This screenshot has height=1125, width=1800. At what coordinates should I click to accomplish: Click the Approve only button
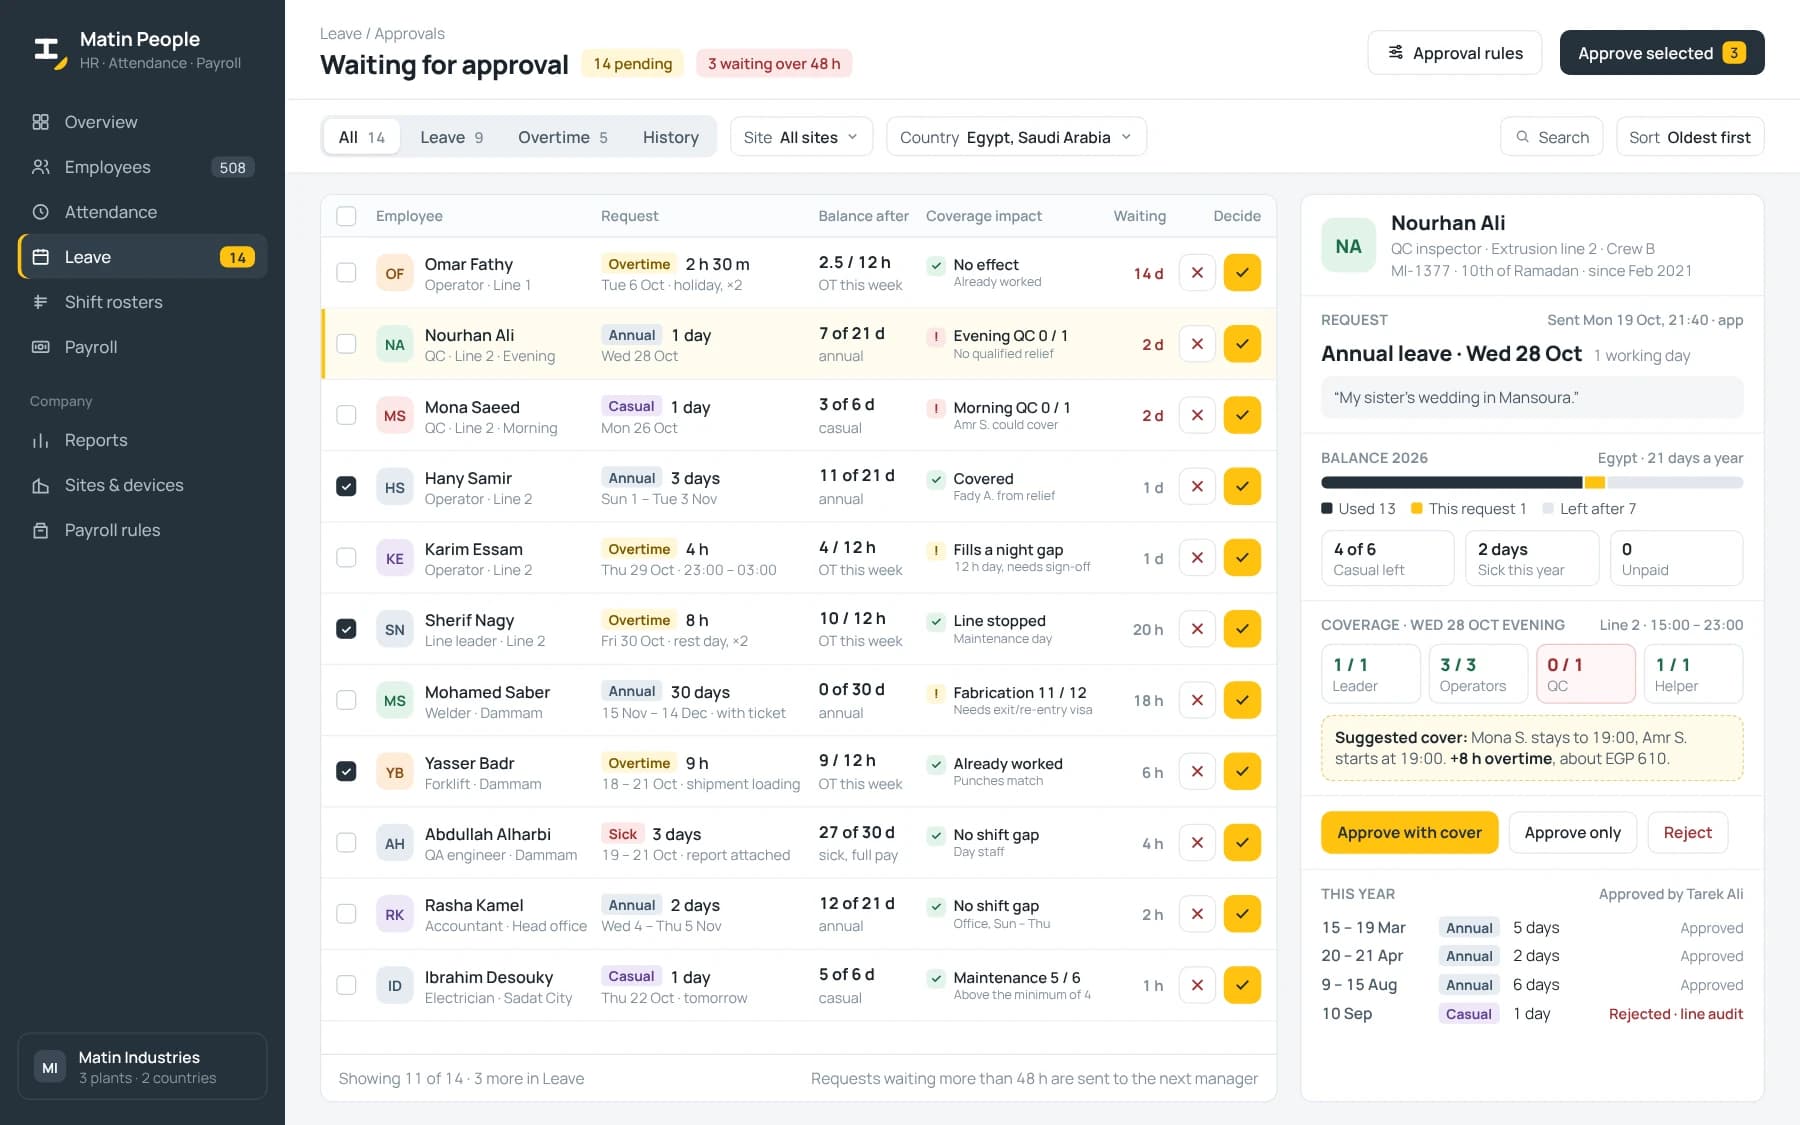point(1572,833)
